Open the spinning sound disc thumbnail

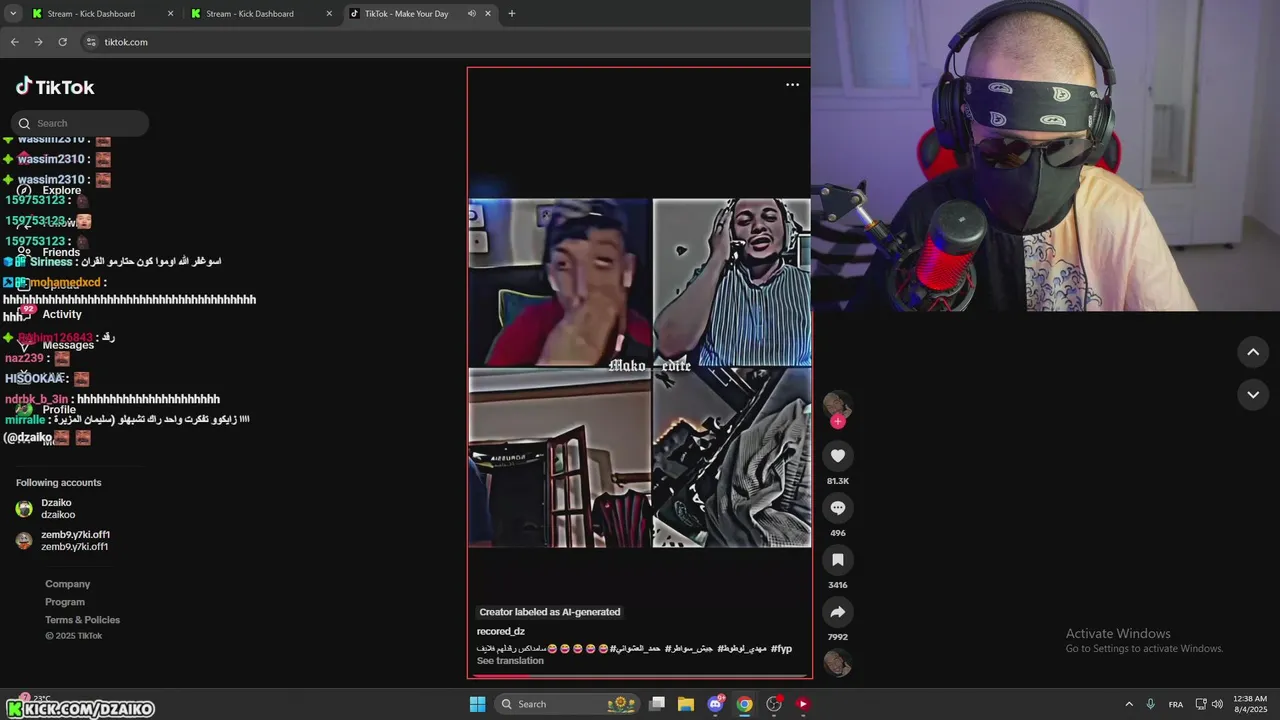click(x=837, y=663)
